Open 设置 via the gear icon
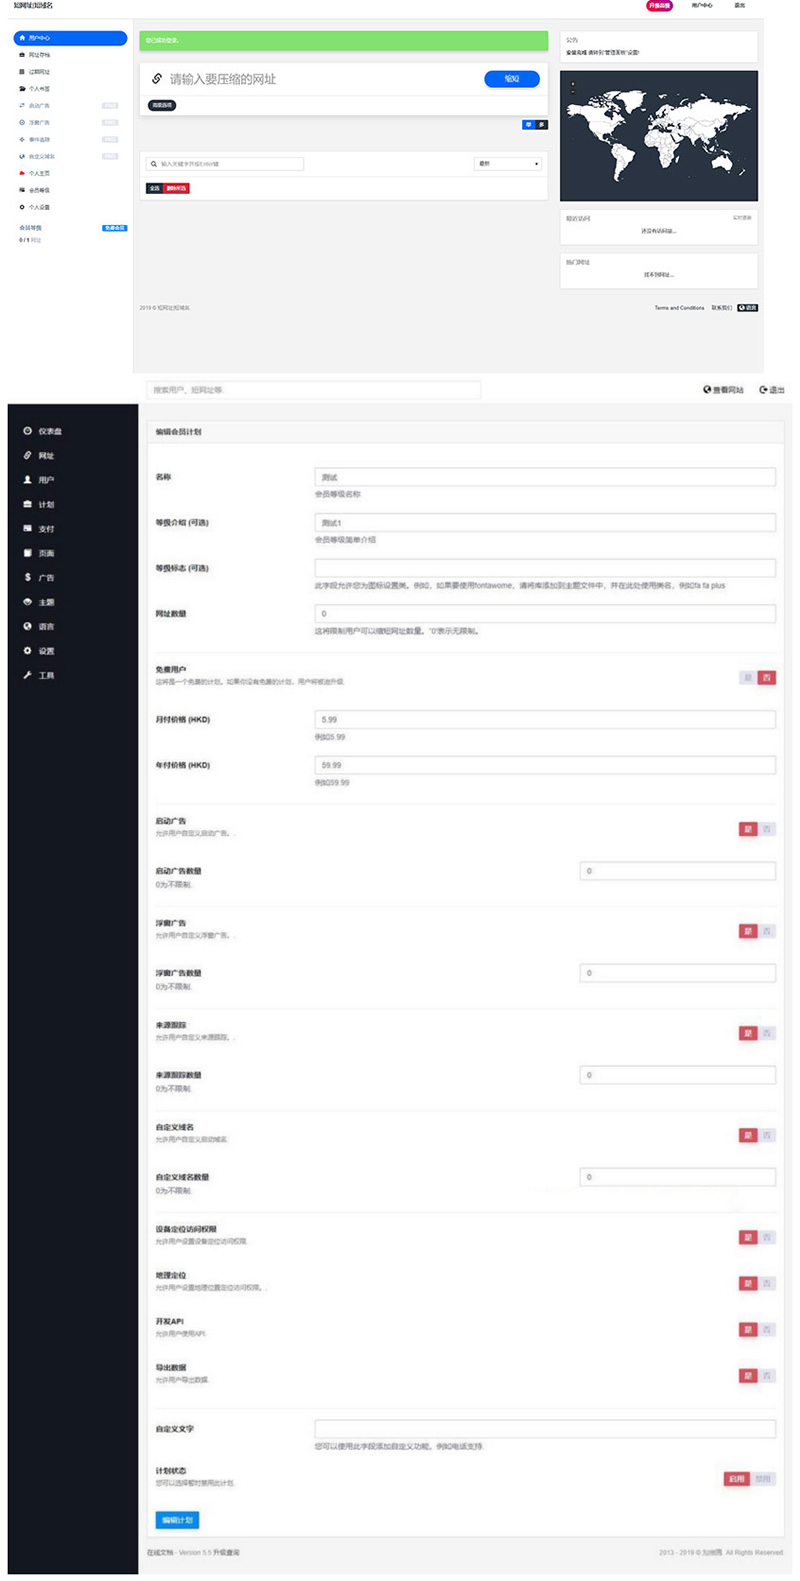This screenshot has height=1581, width=800. point(28,651)
